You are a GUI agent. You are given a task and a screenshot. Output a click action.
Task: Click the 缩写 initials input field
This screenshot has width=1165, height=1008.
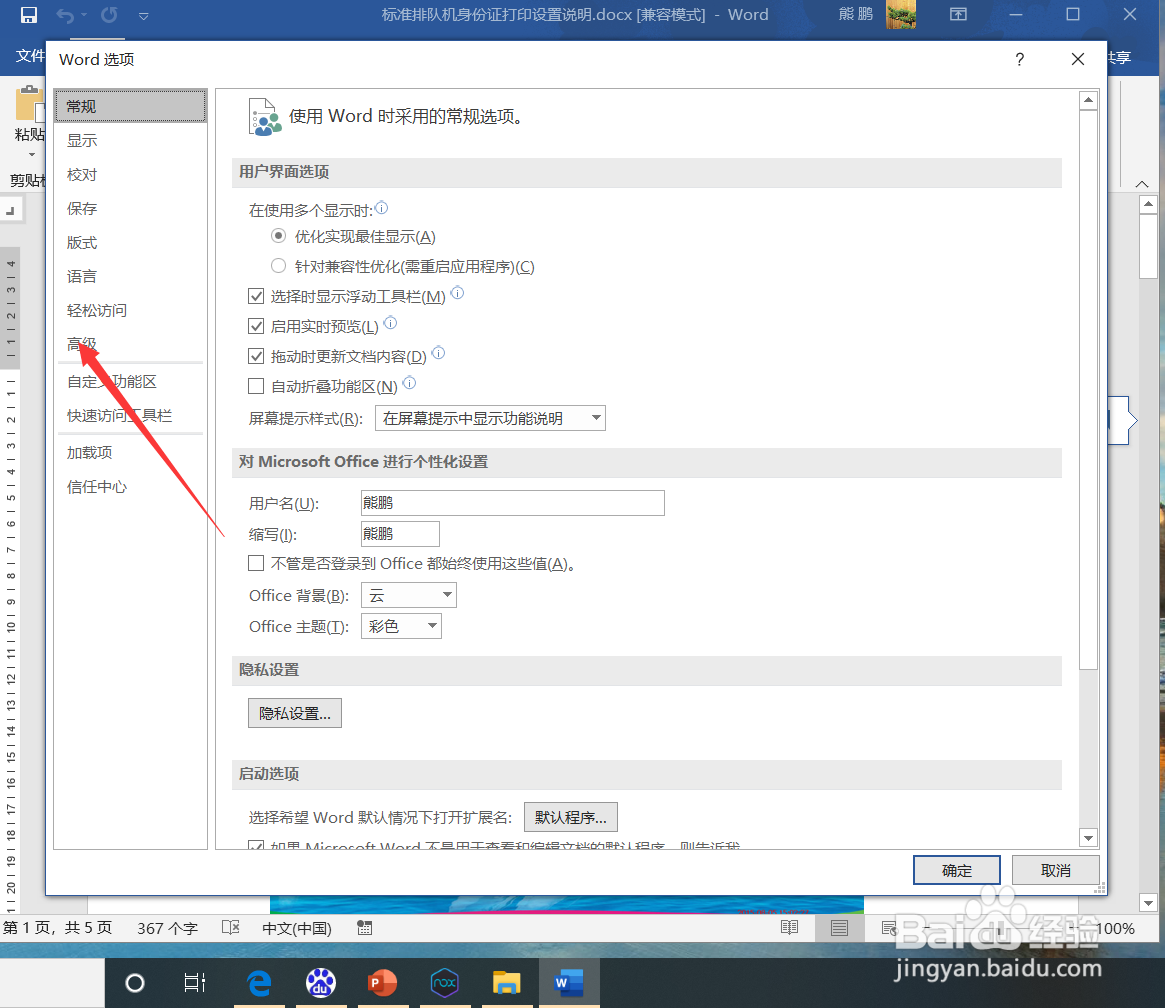[400, 533]
